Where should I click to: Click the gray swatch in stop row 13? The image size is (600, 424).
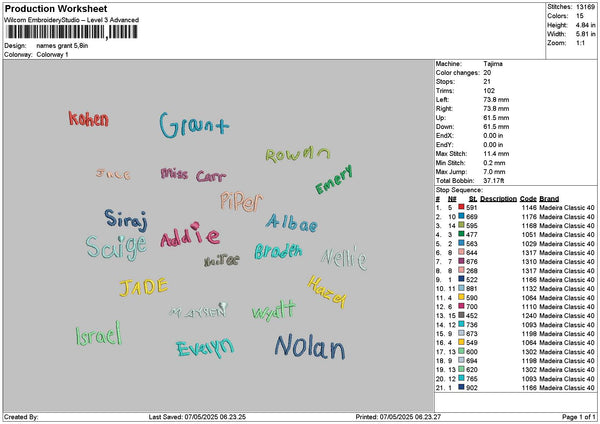pyautogui.click(x=461, y=315)
